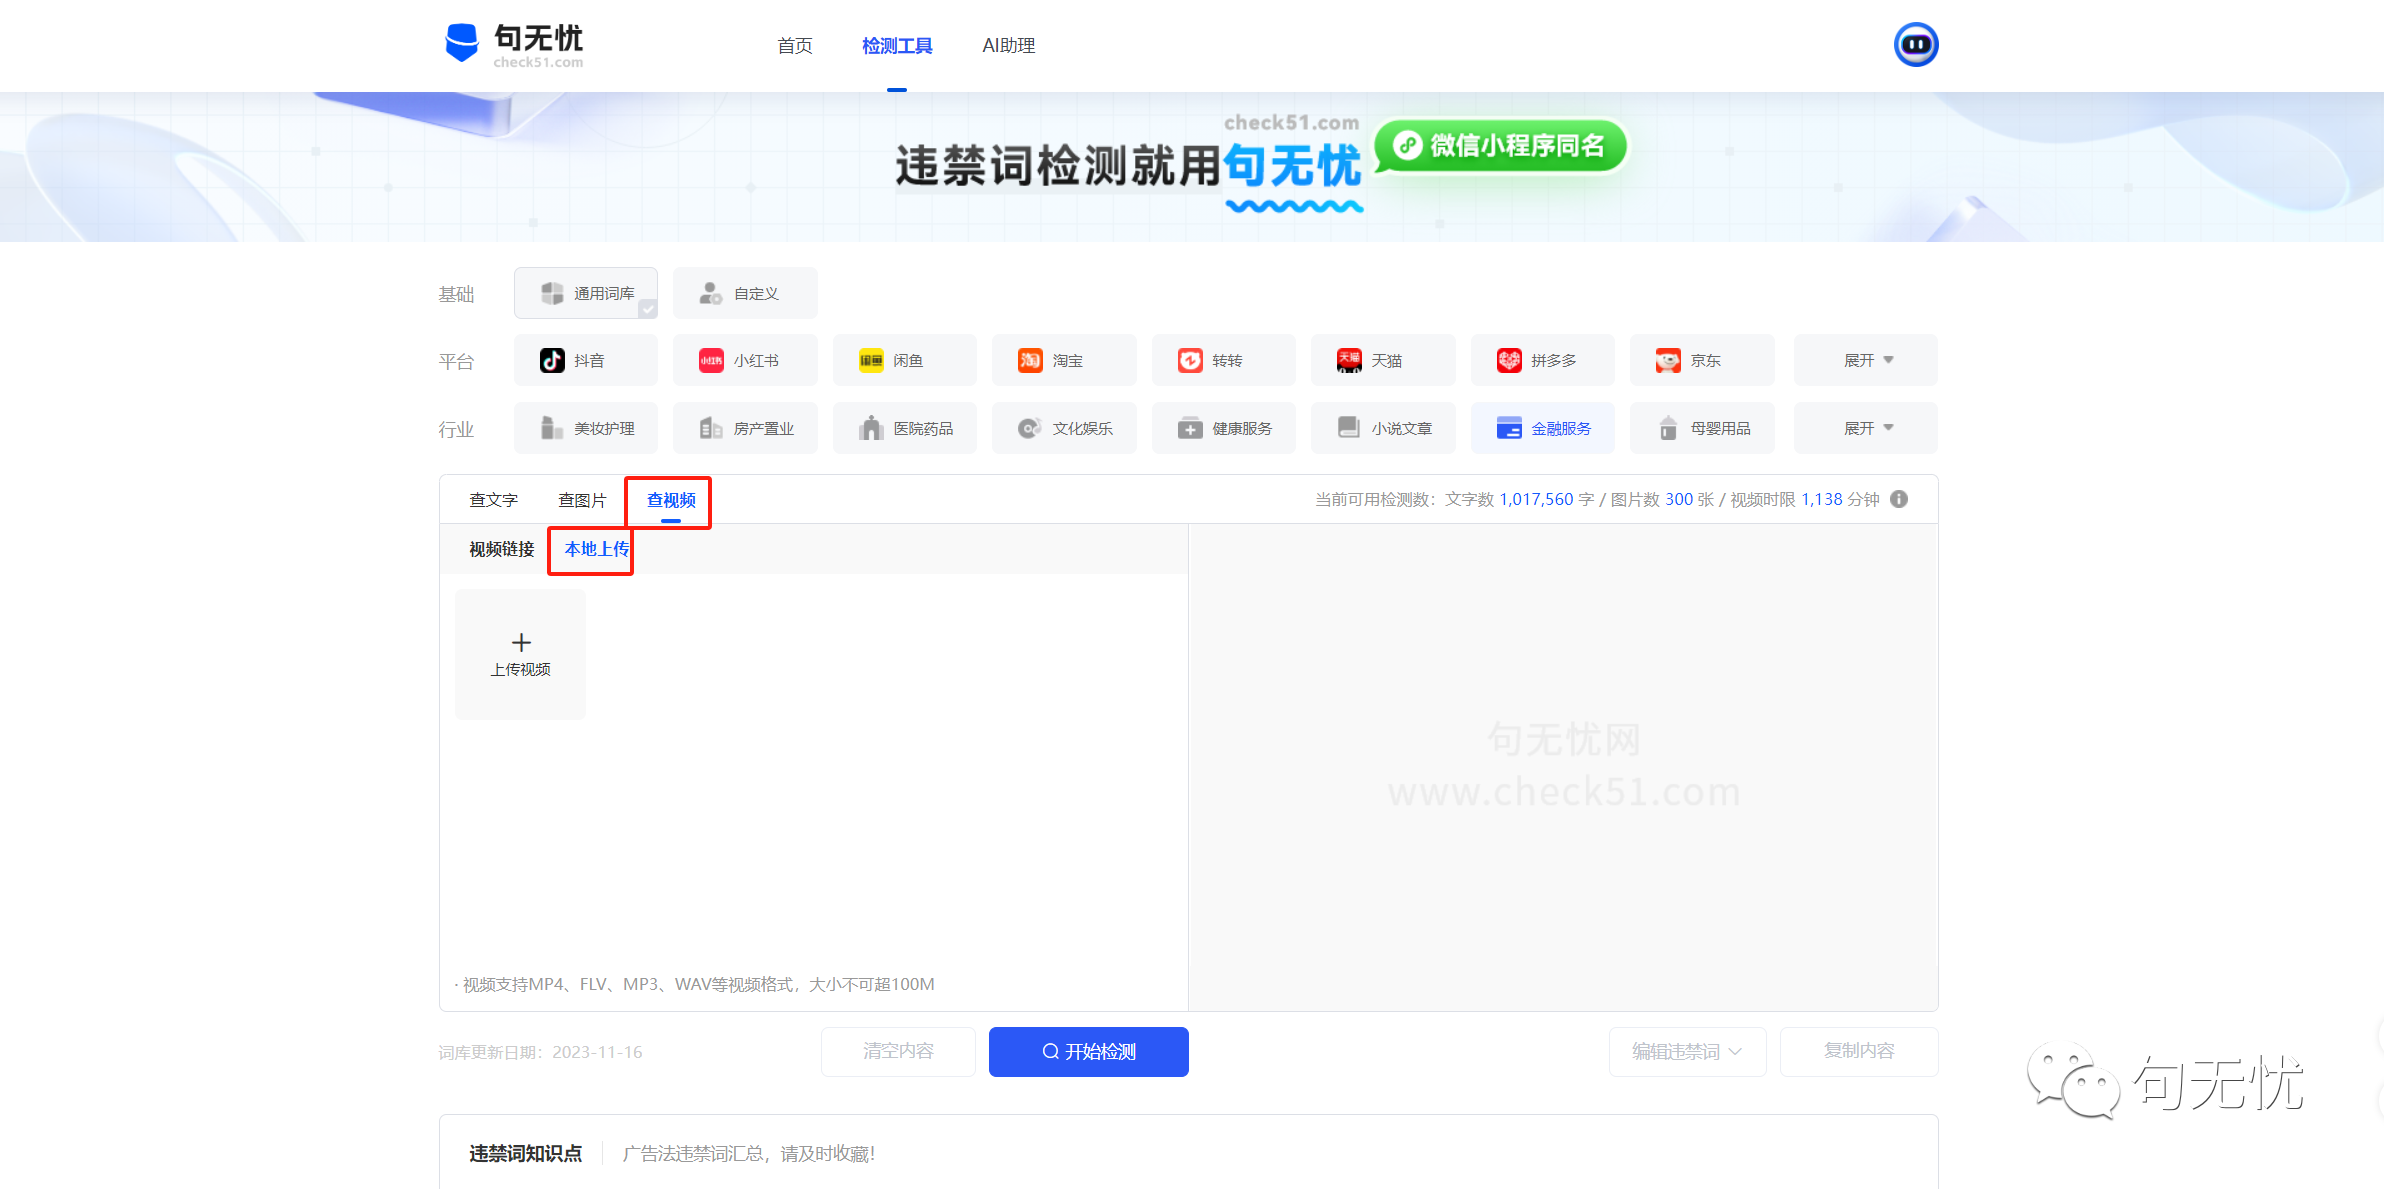Select the 视频链接 sub-tab

pyautogui.click(x=502, y=549)
